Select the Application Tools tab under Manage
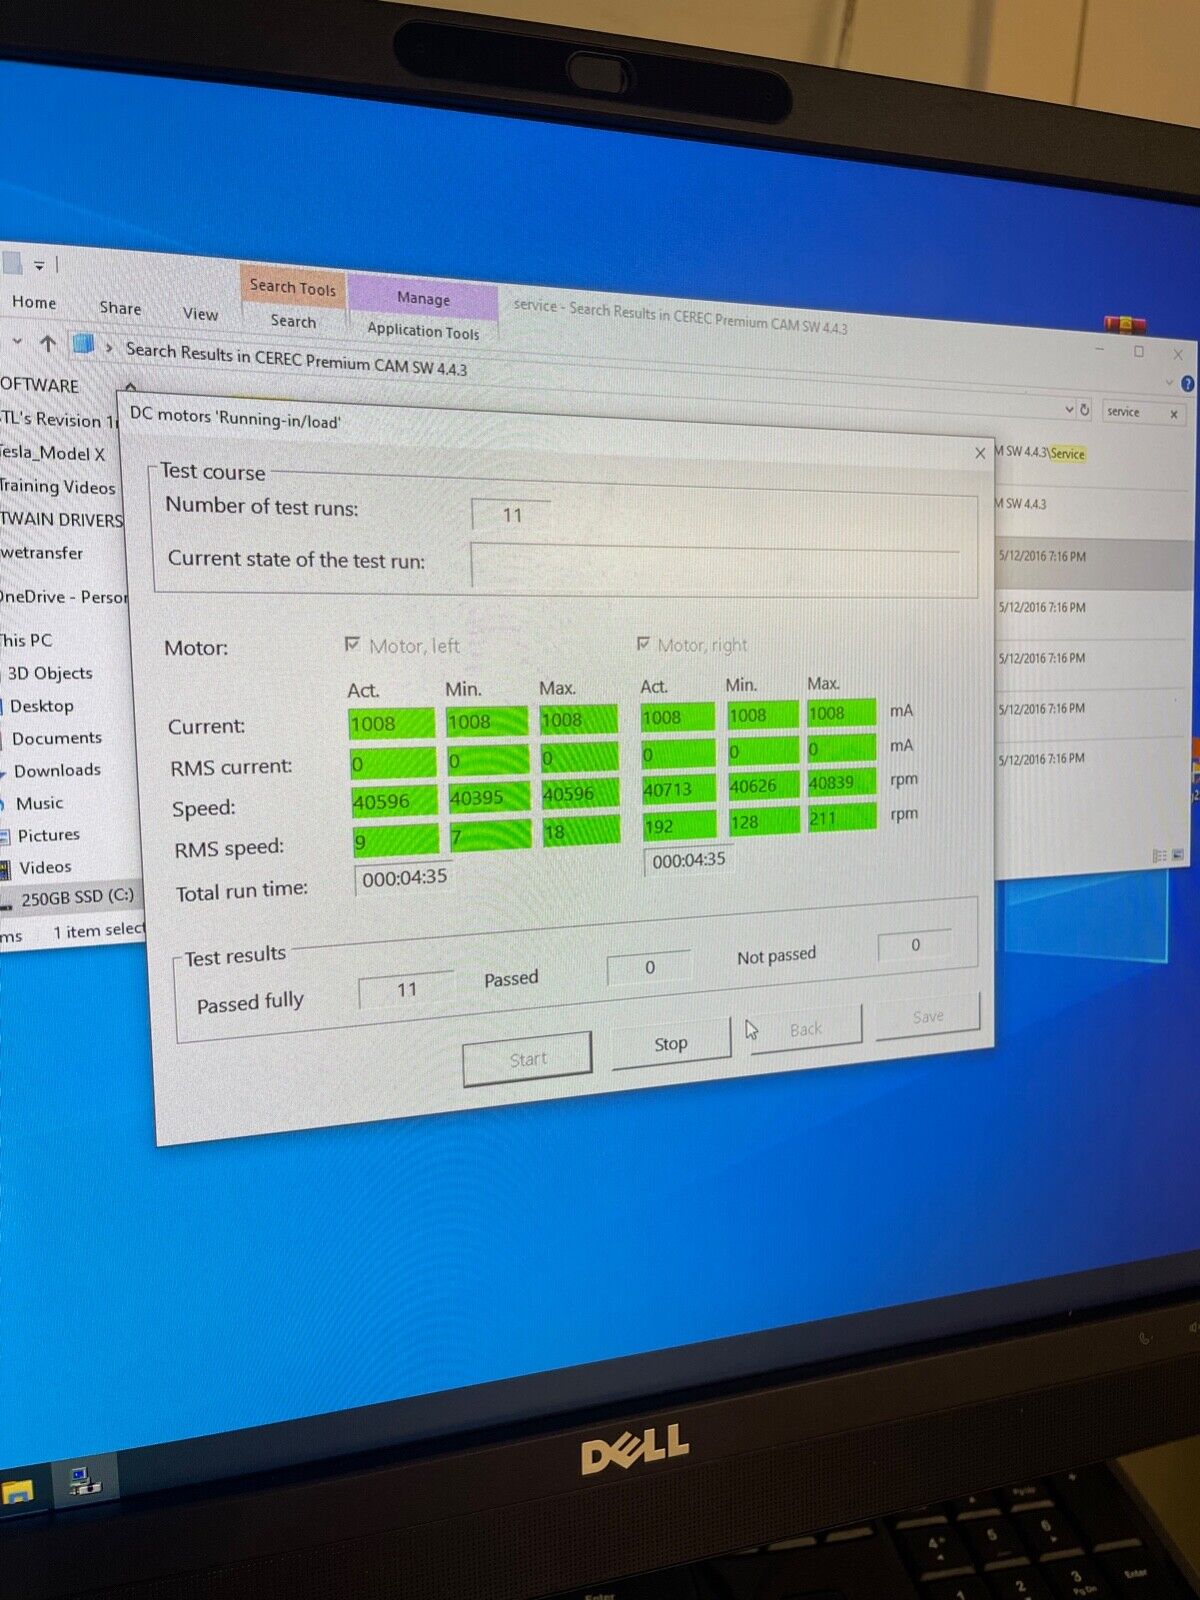This screenshot has width=1200, height=1600. [423, 331]
